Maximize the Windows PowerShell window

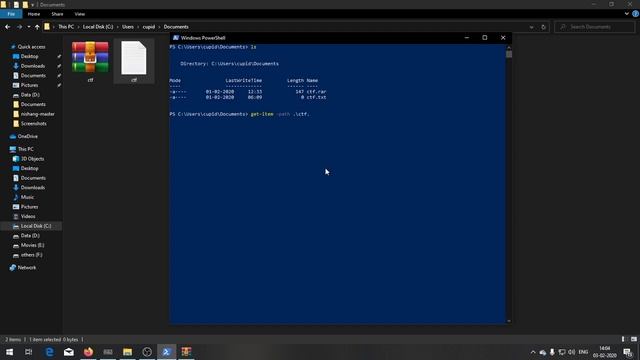pyautogui.click(x=484, y=38)
